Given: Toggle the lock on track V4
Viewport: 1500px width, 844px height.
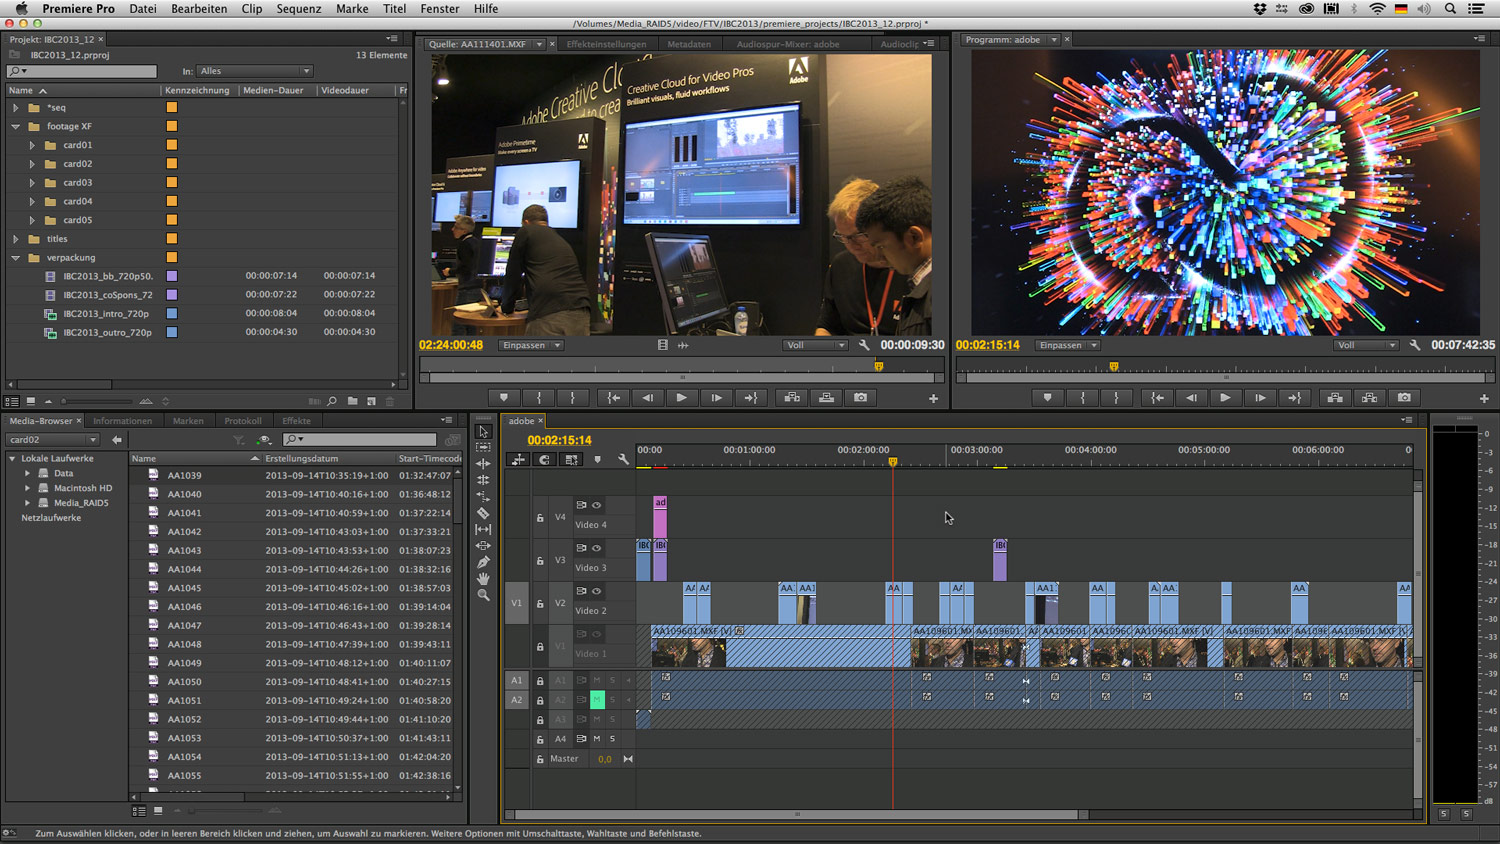Looking at the screenshot, I should click(540, 518).
